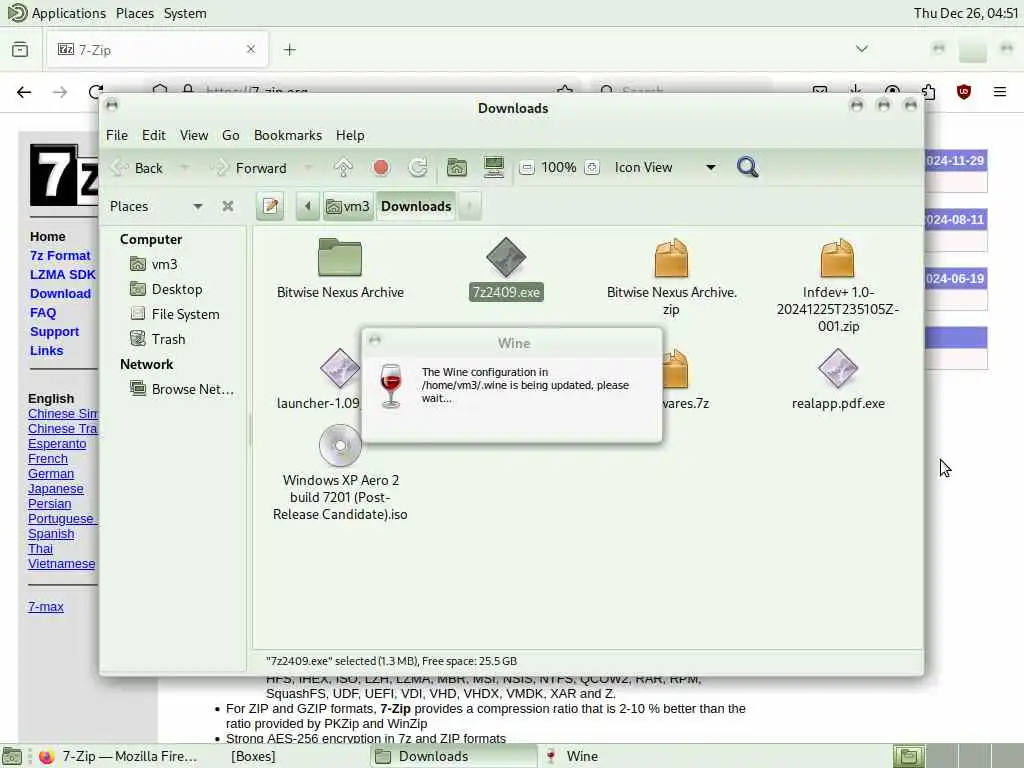Image resolution: width=1024 pixels, height=768 pixels.
Task: Select the Bitwise Nexus Archive.zip file icon
Action: [x=671, y=257]
